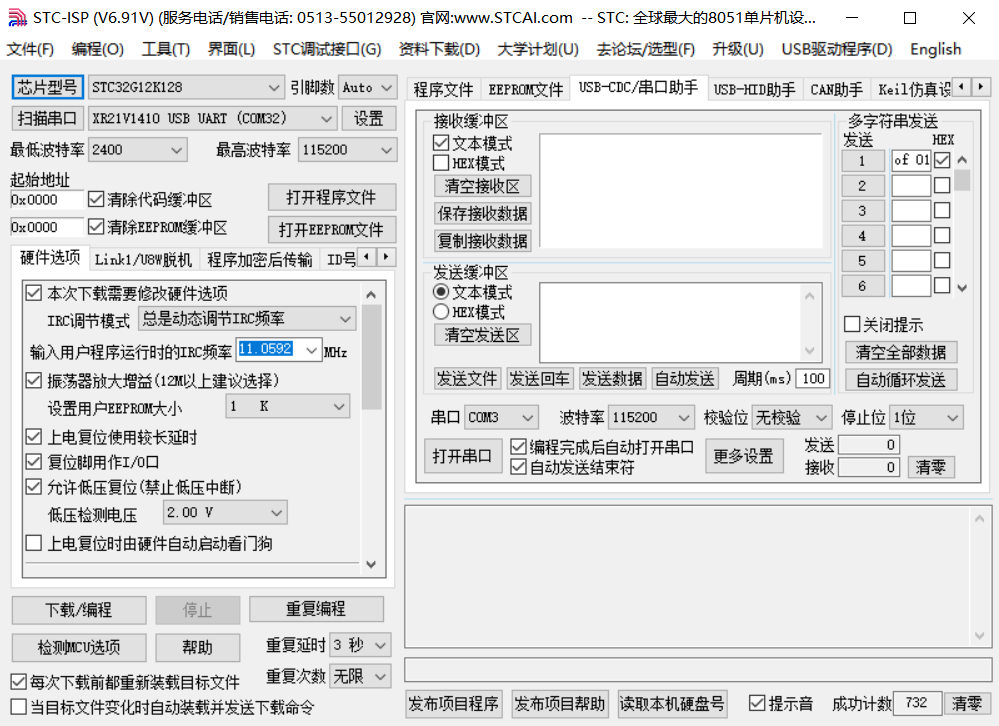Switch to USB-HID助手 tab
The width and height of the screenshot is (999, 726).
(754, 90)
